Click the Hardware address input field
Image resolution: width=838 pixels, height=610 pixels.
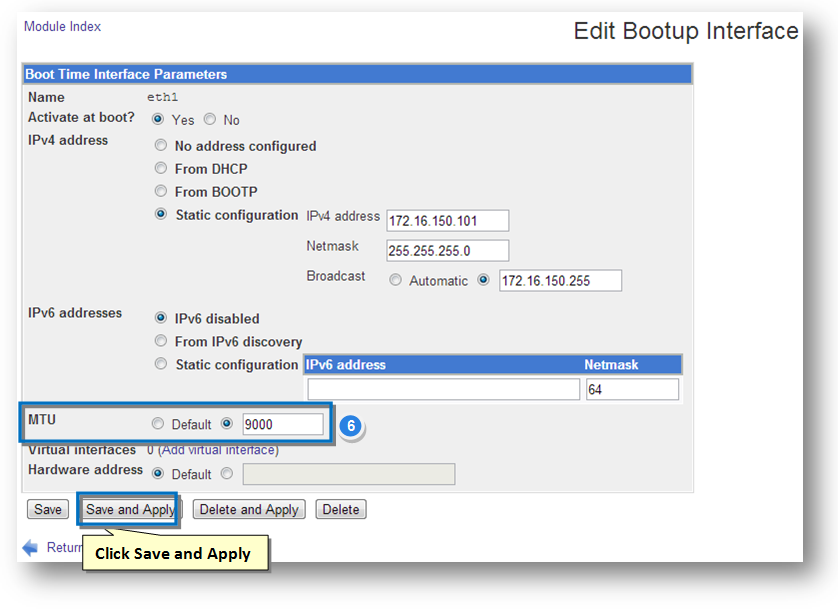349,474
